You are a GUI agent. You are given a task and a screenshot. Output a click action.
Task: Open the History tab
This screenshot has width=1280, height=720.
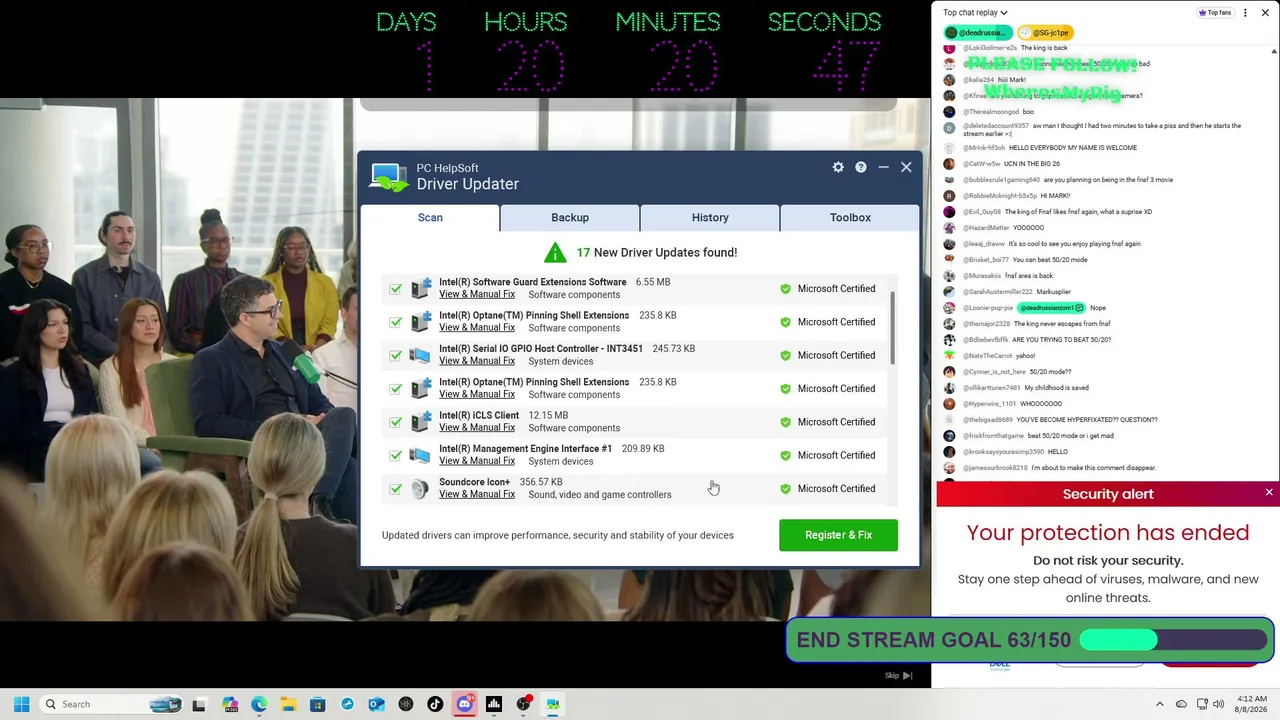[710, 217]
